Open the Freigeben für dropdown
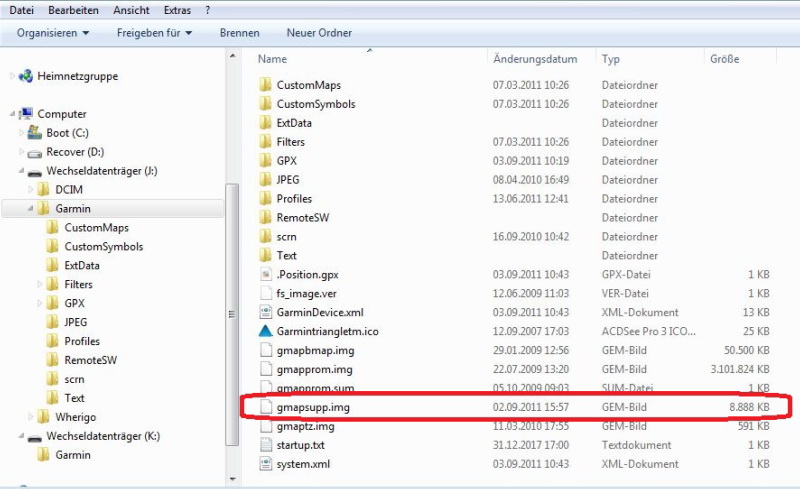This screenshot has height=489, width=800. 155,33
